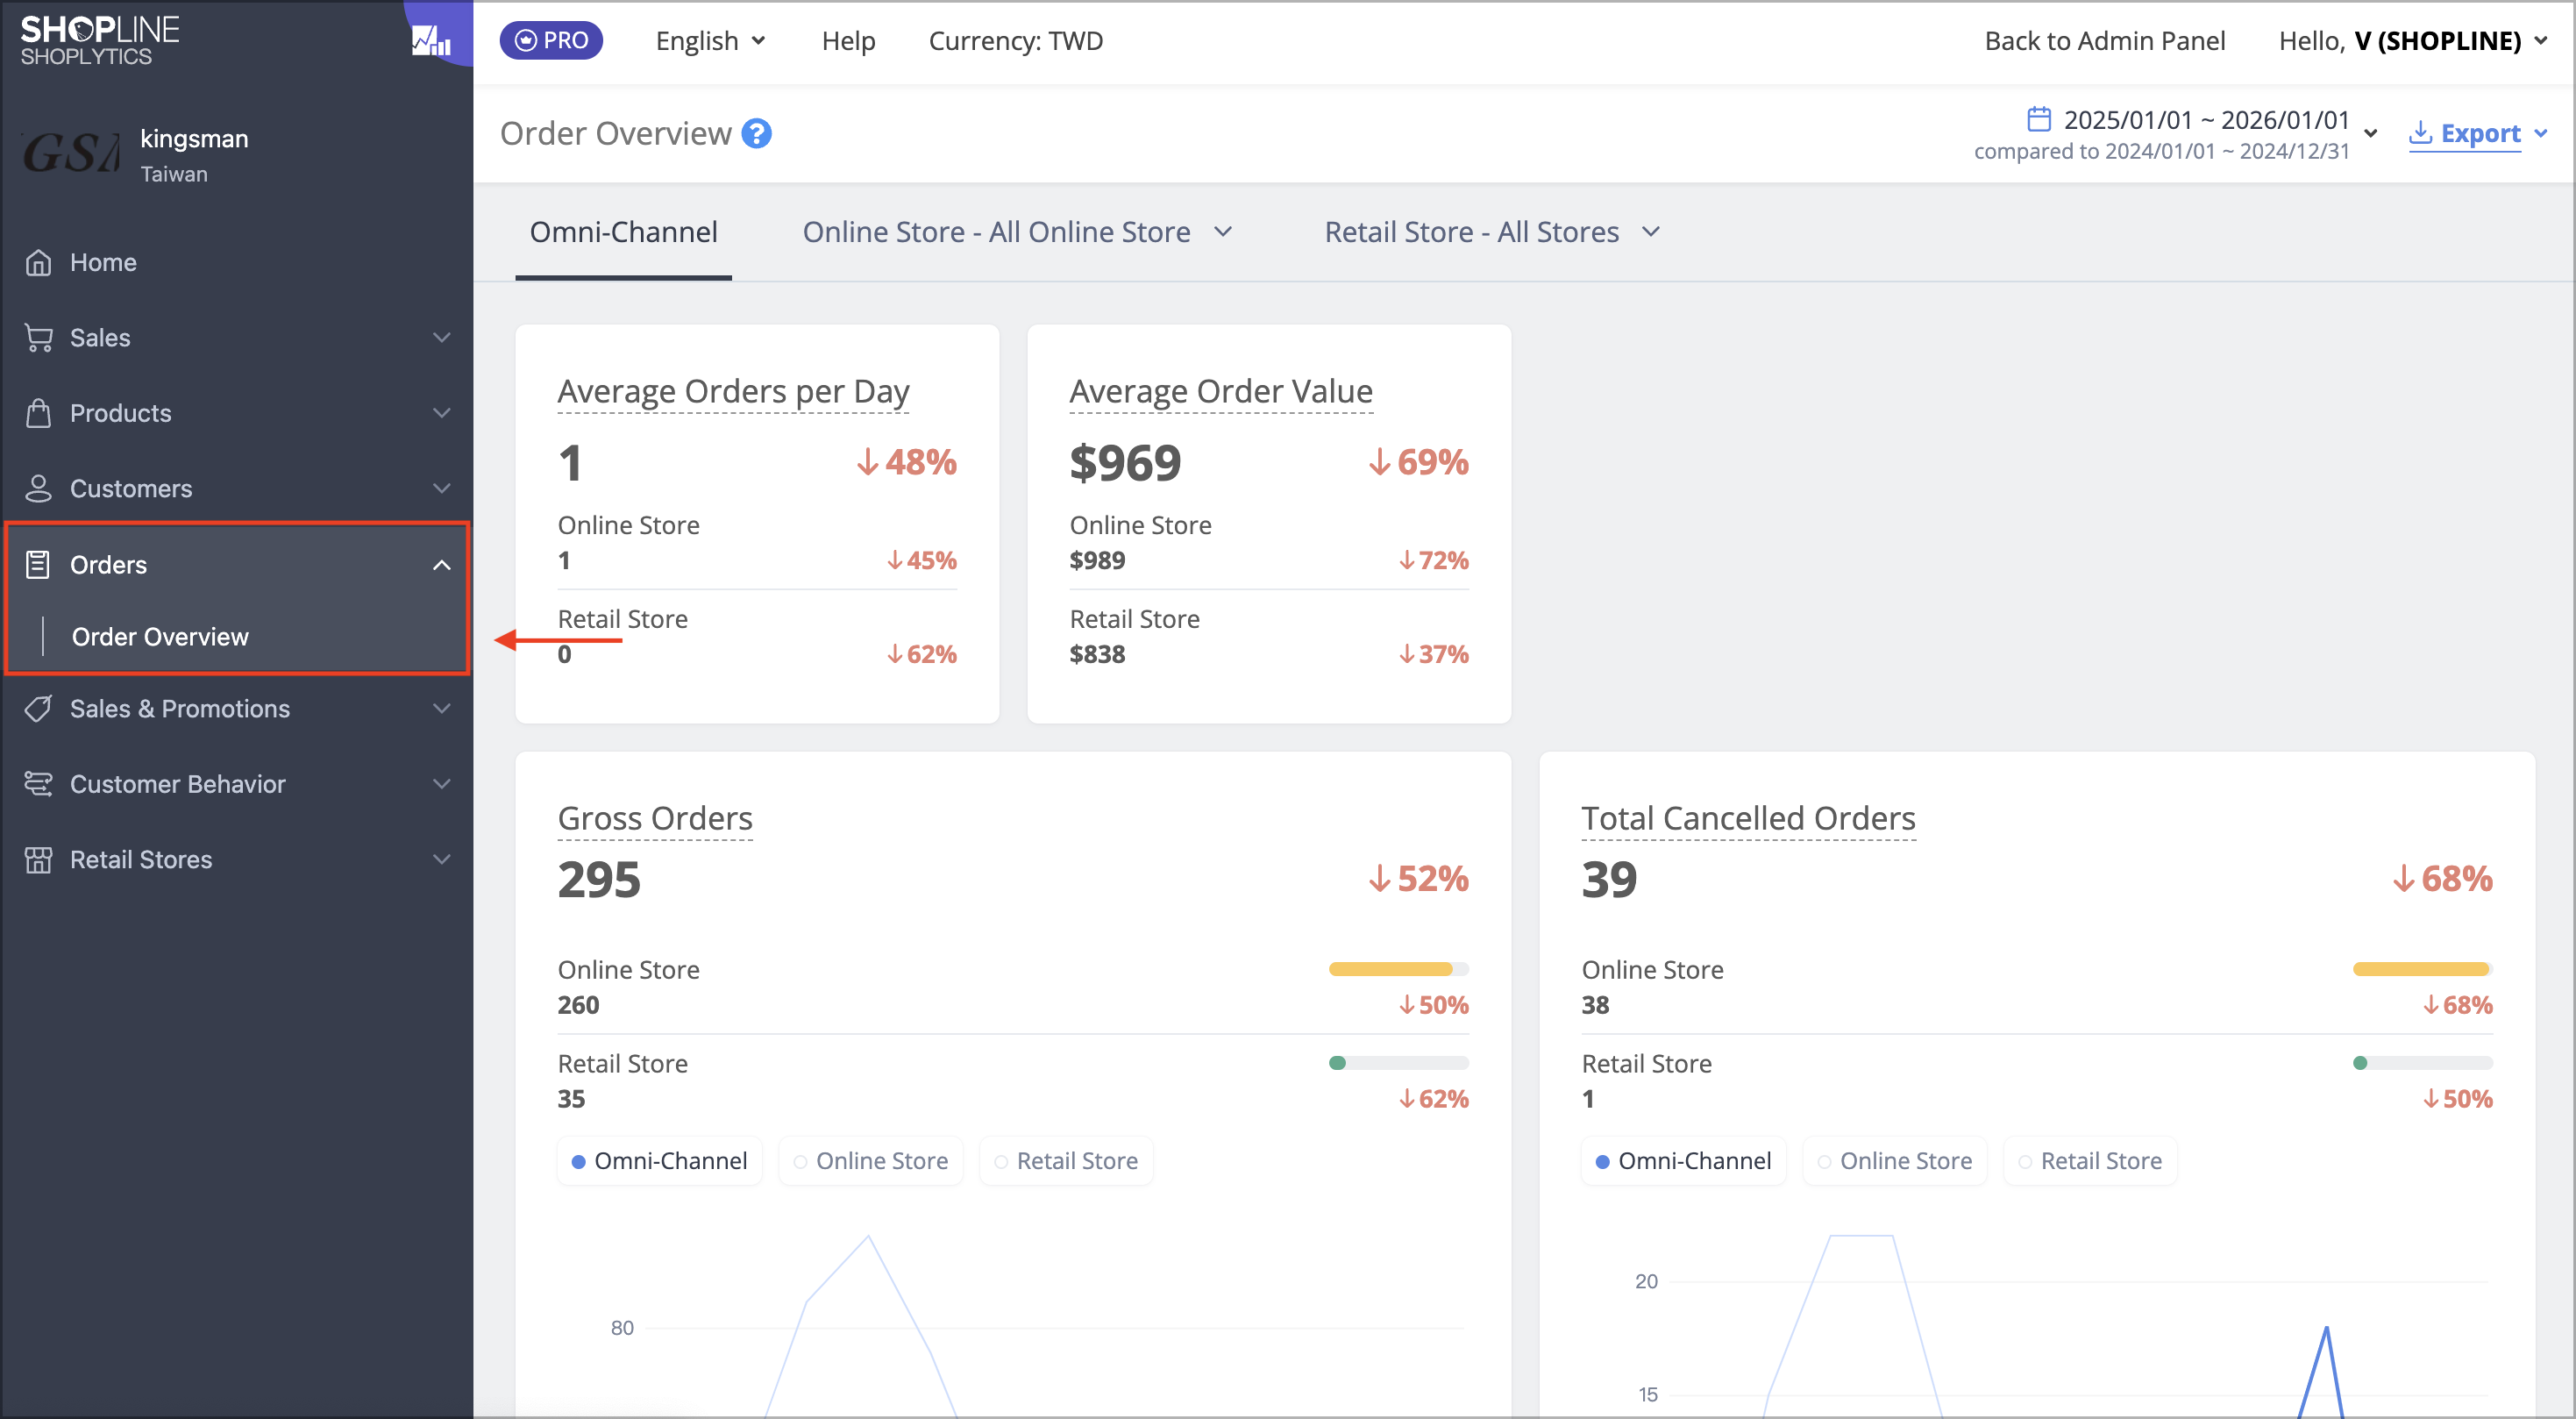Click the Products bag icon in sidebar

[x=38, y=413]
